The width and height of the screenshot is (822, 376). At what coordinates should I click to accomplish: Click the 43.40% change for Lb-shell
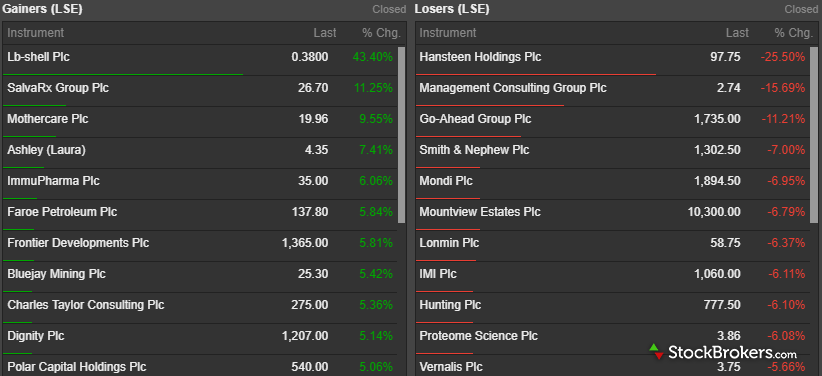pyautogui.click(x=373, y=57)
